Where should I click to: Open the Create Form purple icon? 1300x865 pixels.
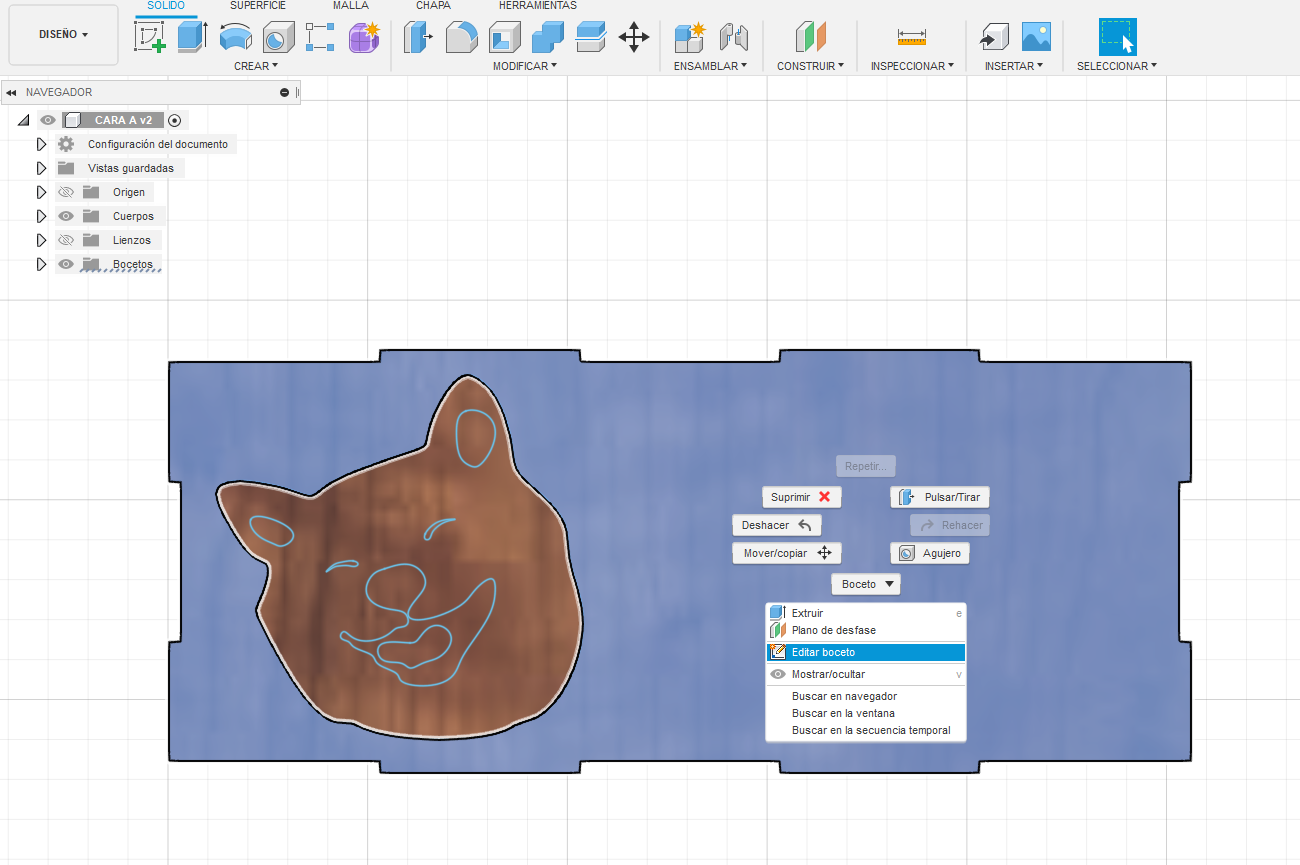click(x=363, y=37)
